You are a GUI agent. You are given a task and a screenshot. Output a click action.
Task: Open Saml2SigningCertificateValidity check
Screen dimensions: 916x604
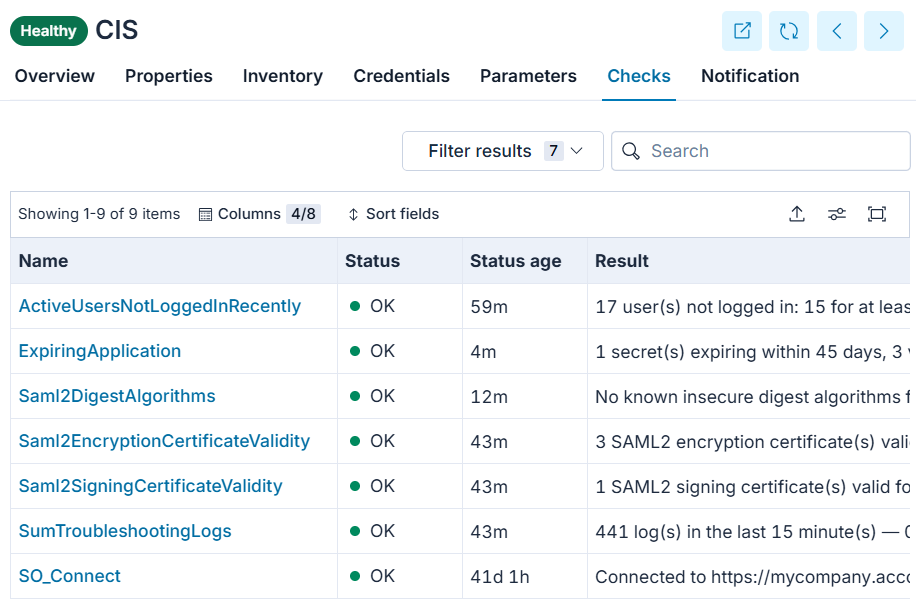pos(150,486)
